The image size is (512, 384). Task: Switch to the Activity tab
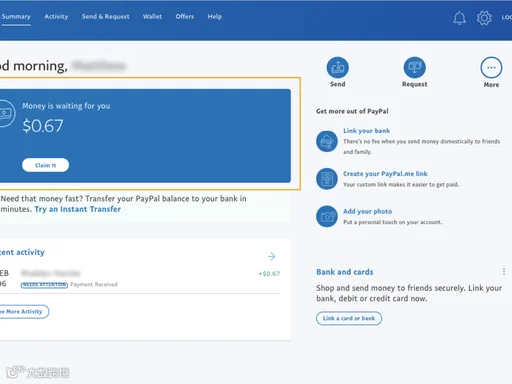point(56,17)
